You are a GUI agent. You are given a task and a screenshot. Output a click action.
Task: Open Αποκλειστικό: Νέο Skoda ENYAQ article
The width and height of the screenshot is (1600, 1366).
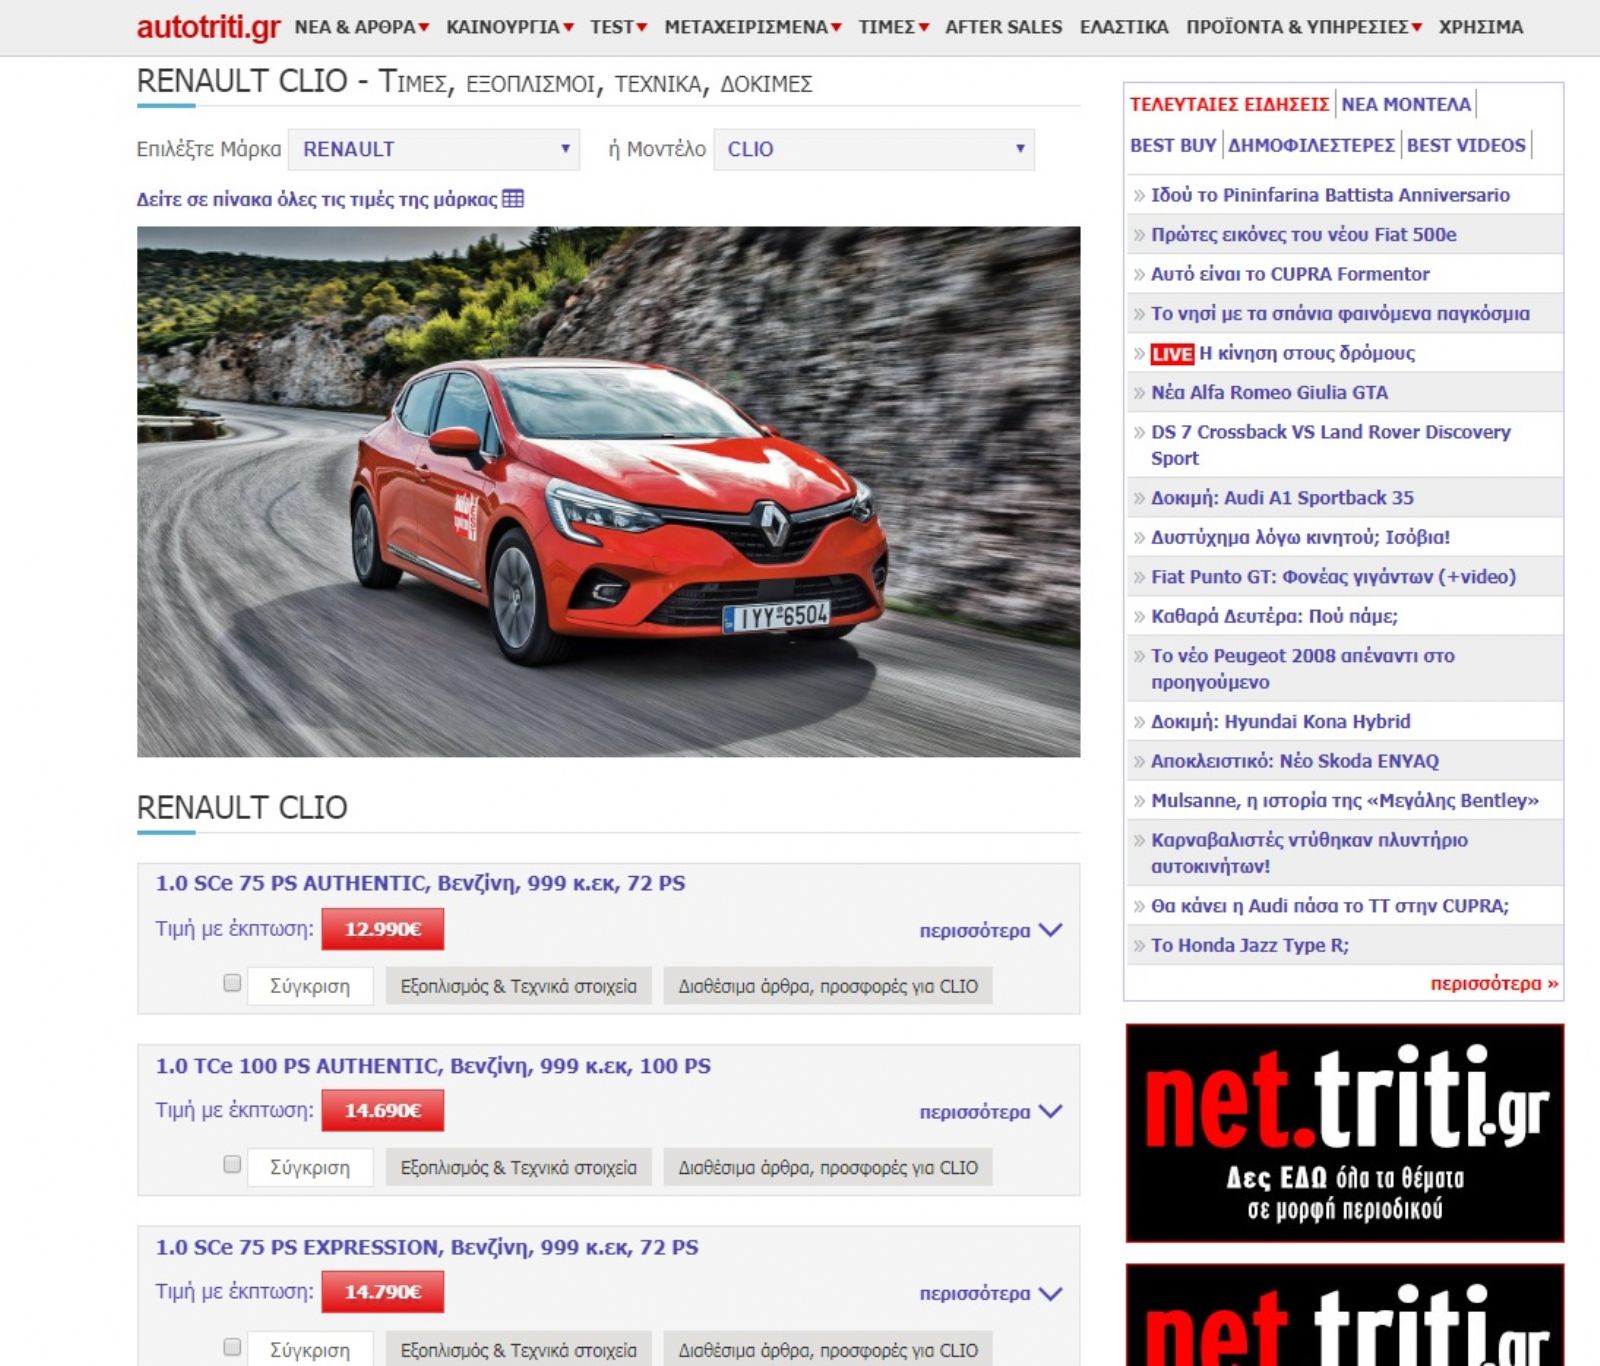pos(1294,761)
